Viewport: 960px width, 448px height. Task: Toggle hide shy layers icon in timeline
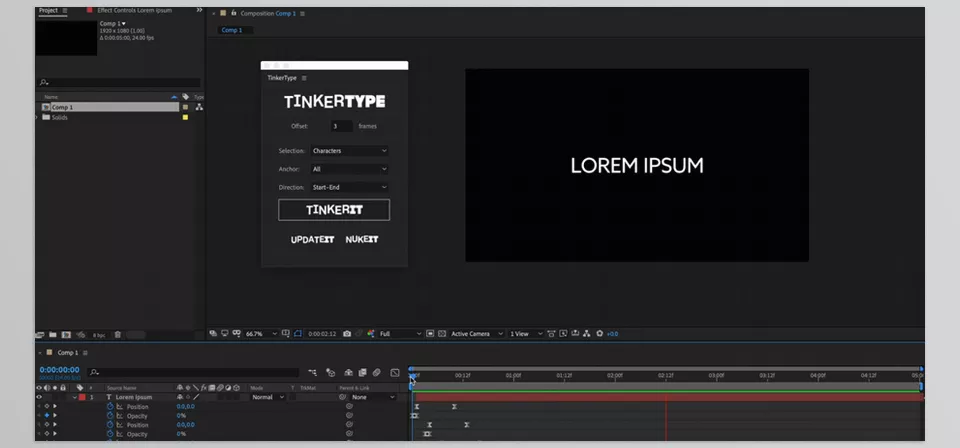click(x=348, y=372)
